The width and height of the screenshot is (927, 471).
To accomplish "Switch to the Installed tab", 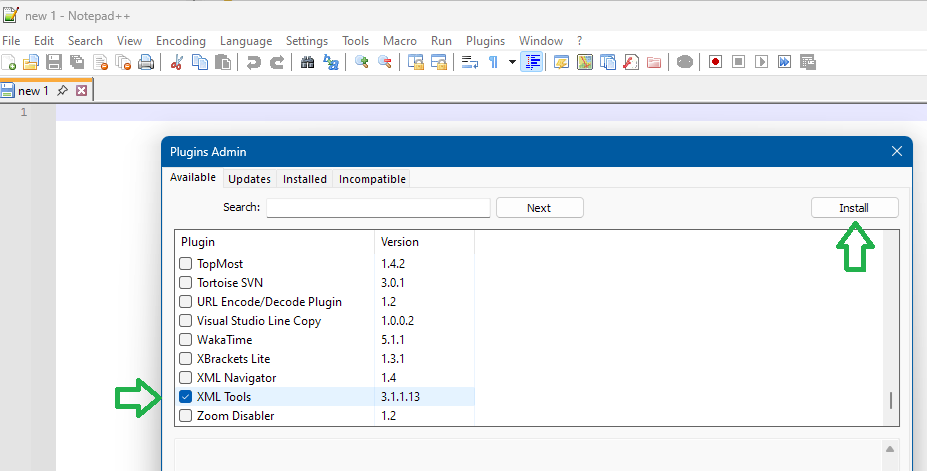I will click(304, 179).
